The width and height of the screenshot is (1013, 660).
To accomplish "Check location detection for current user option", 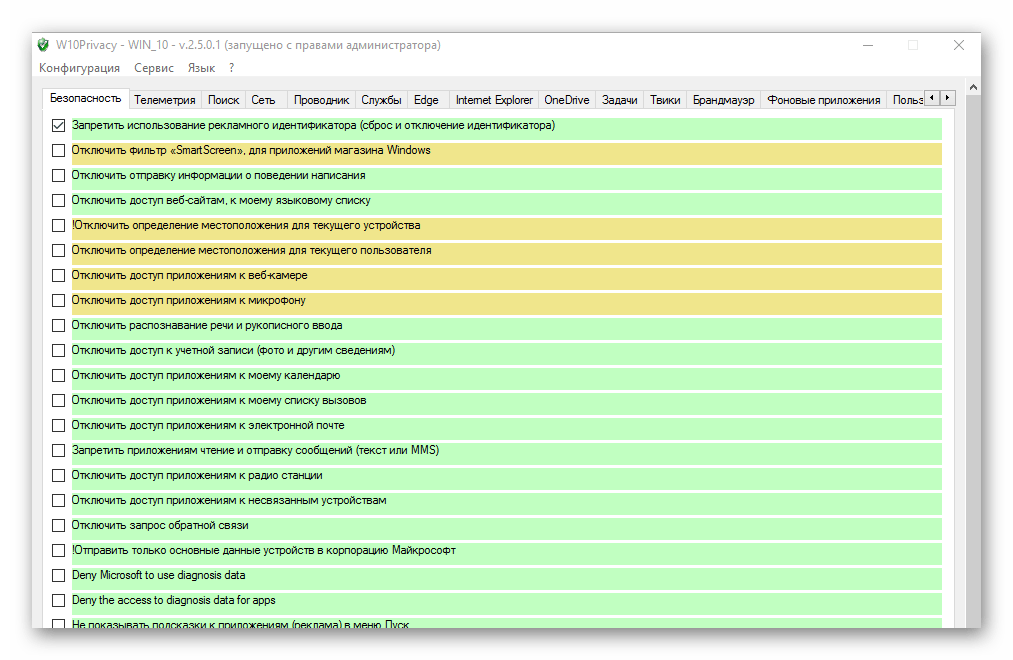I will [x=59, y=251].
